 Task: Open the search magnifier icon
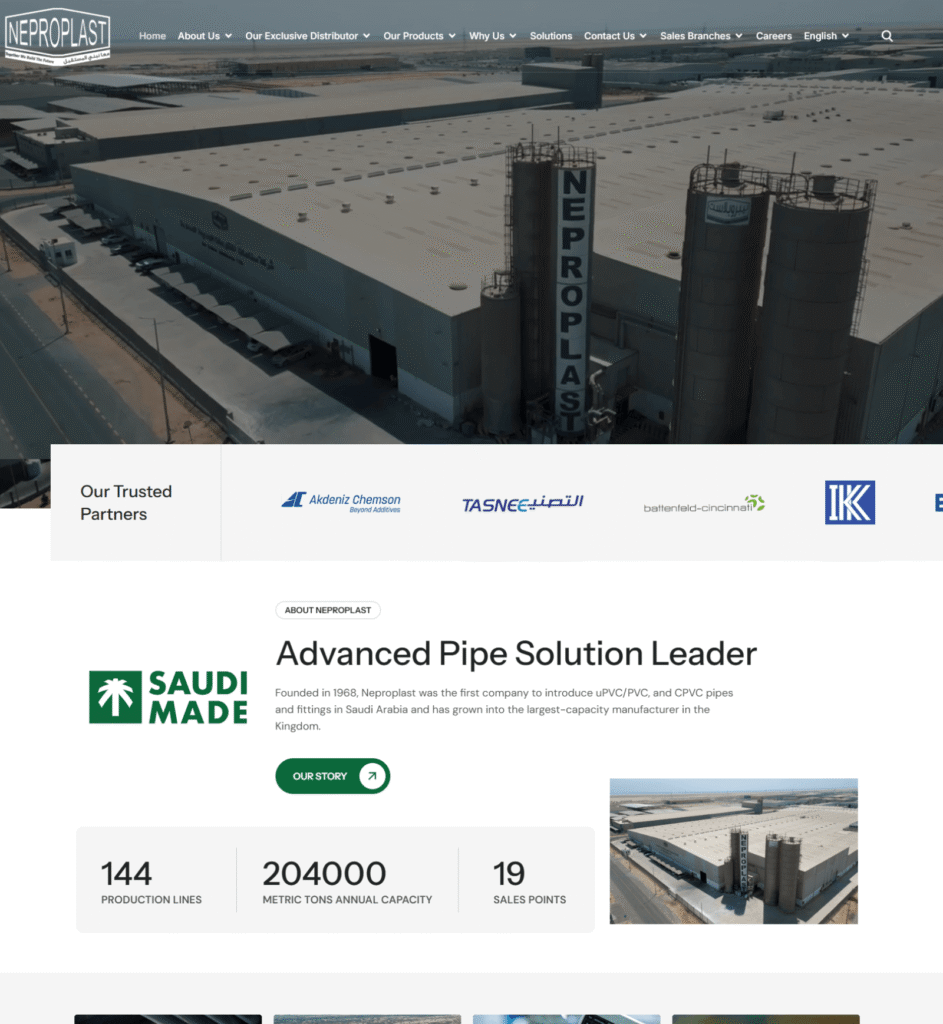coord(887,36)
